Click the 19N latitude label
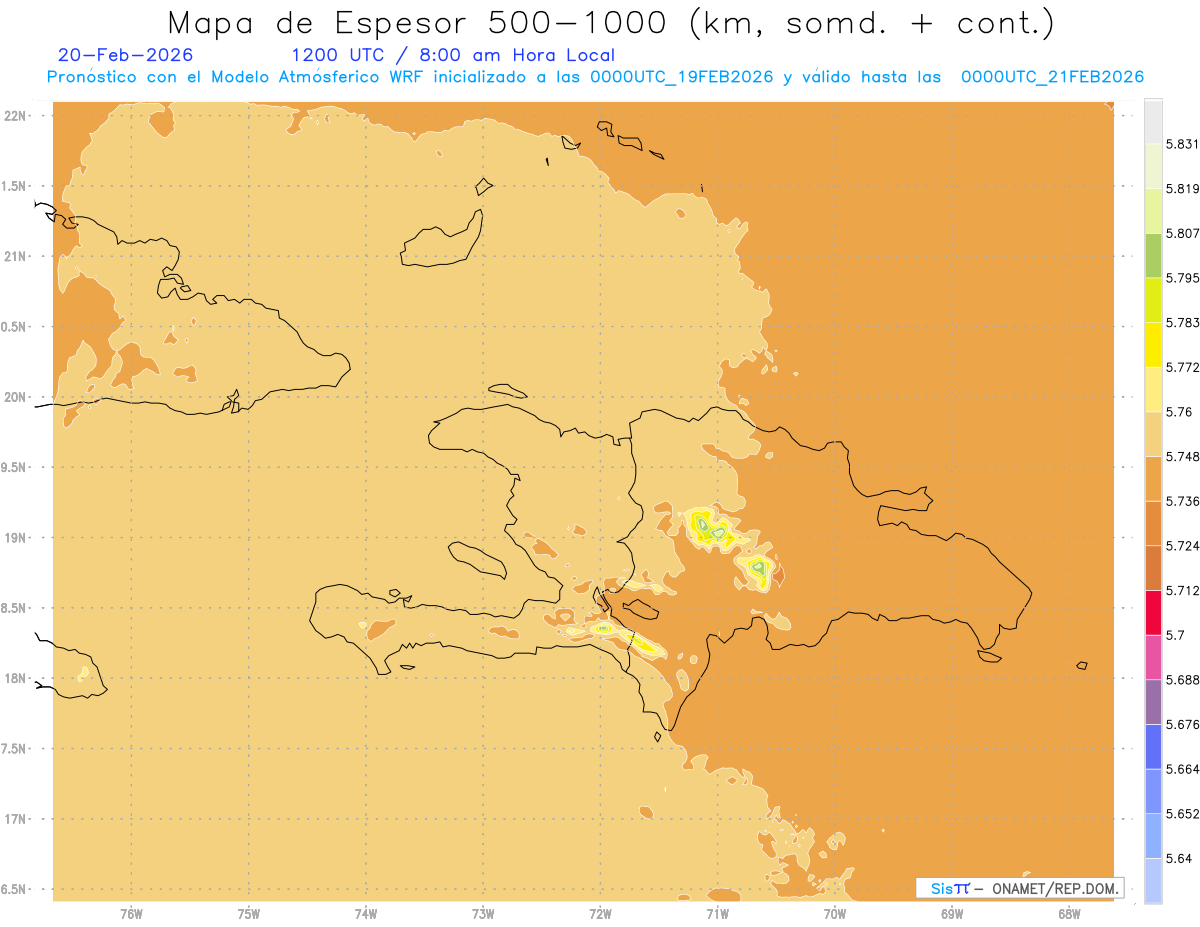The width and height of the screenshot is (1200, 927). pyautogui.click(x=17, y=538)
